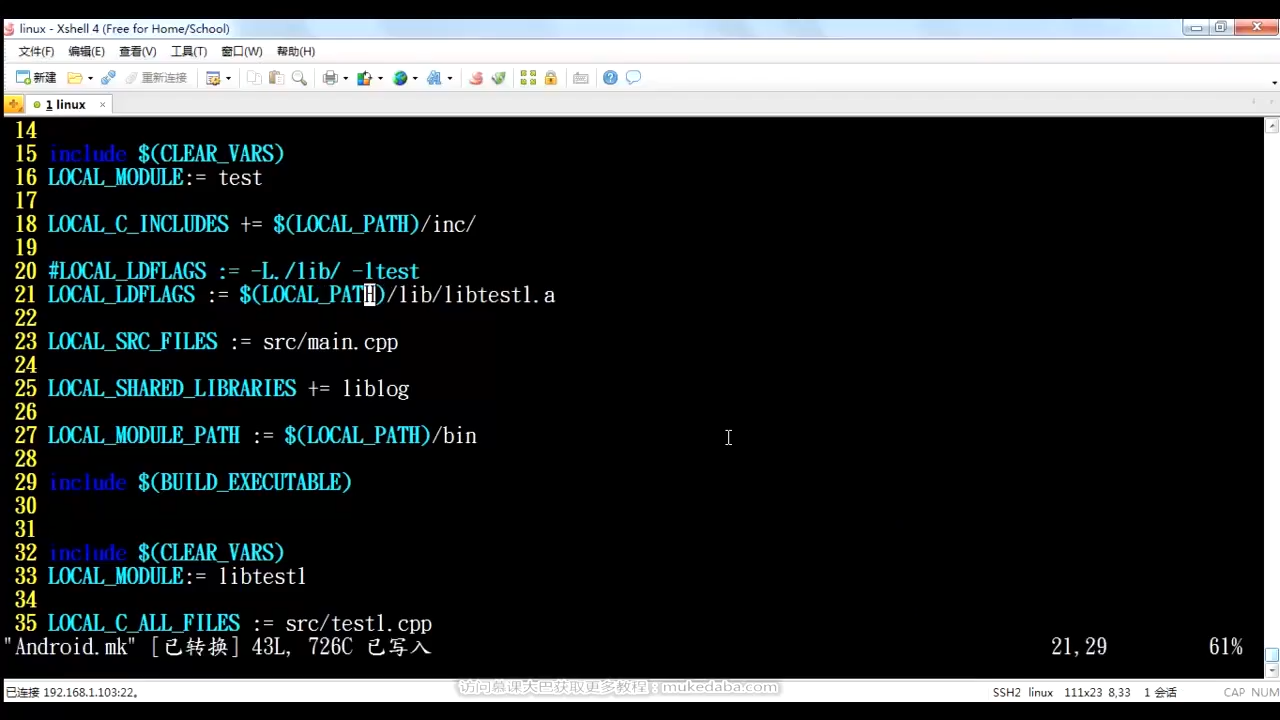Viewport: 1280px width, 720px height.
Task: Click 'LOCAL_MODULE_PATH' on line 27
Action: pos(144,436)
